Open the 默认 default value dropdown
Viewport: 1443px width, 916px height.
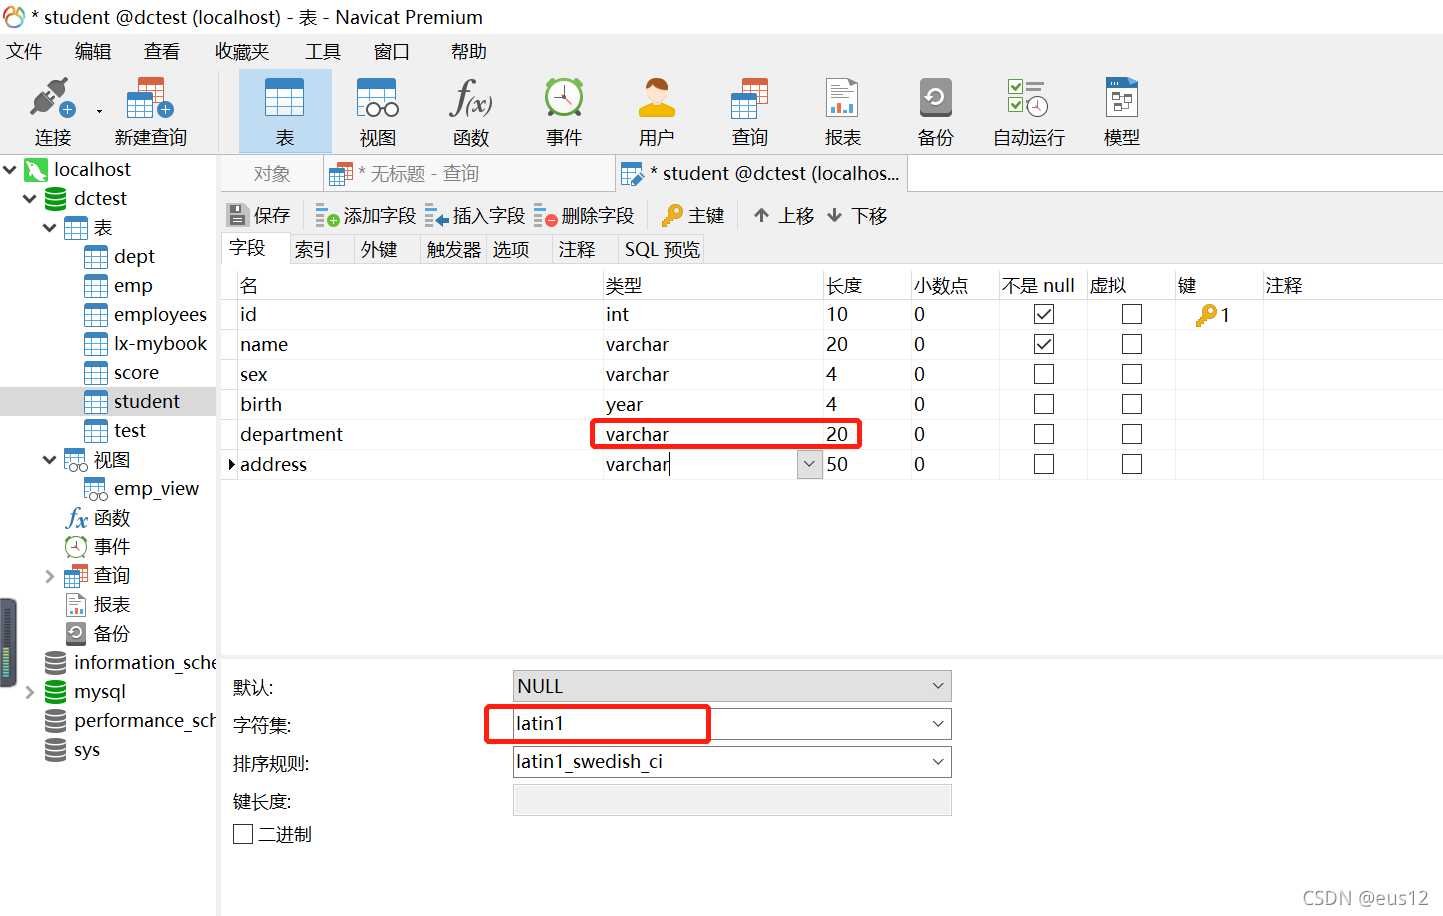pos(938,686)
